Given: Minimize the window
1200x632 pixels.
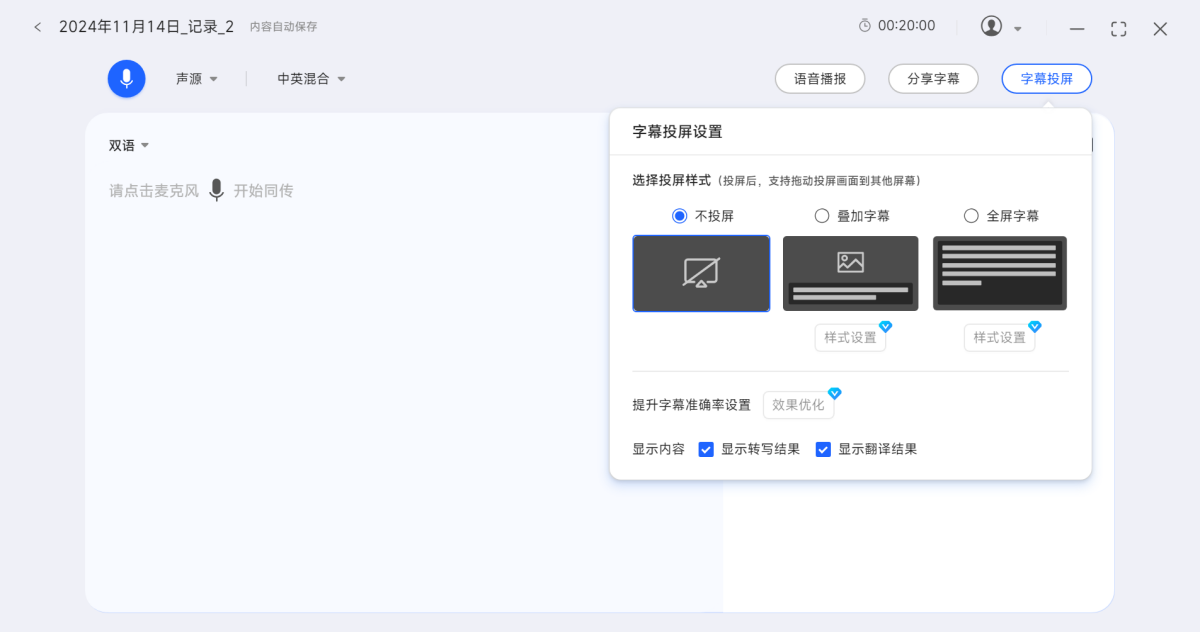Looking at the screenshot, I should click(x=1077, y=29).
